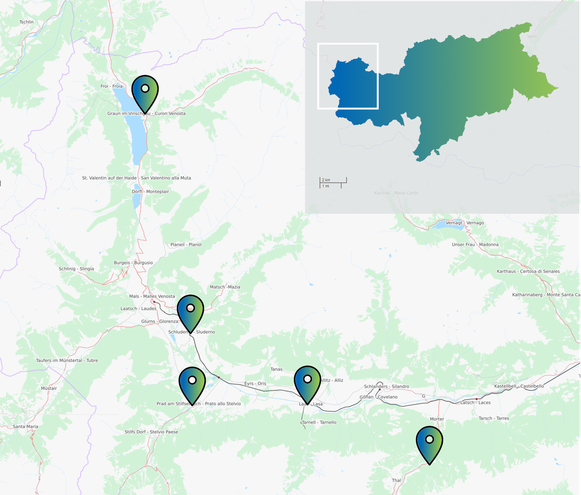Select the marker above Schluderns - Sluderno

point(190,314)
